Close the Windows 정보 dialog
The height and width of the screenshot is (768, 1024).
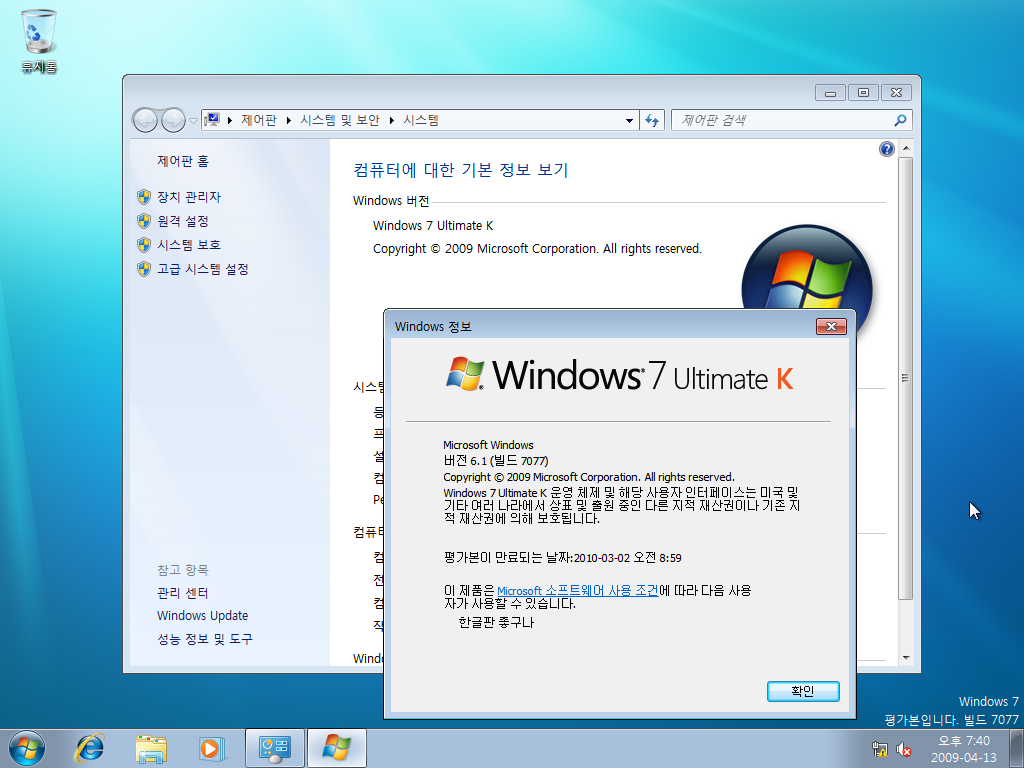[831, 326]
